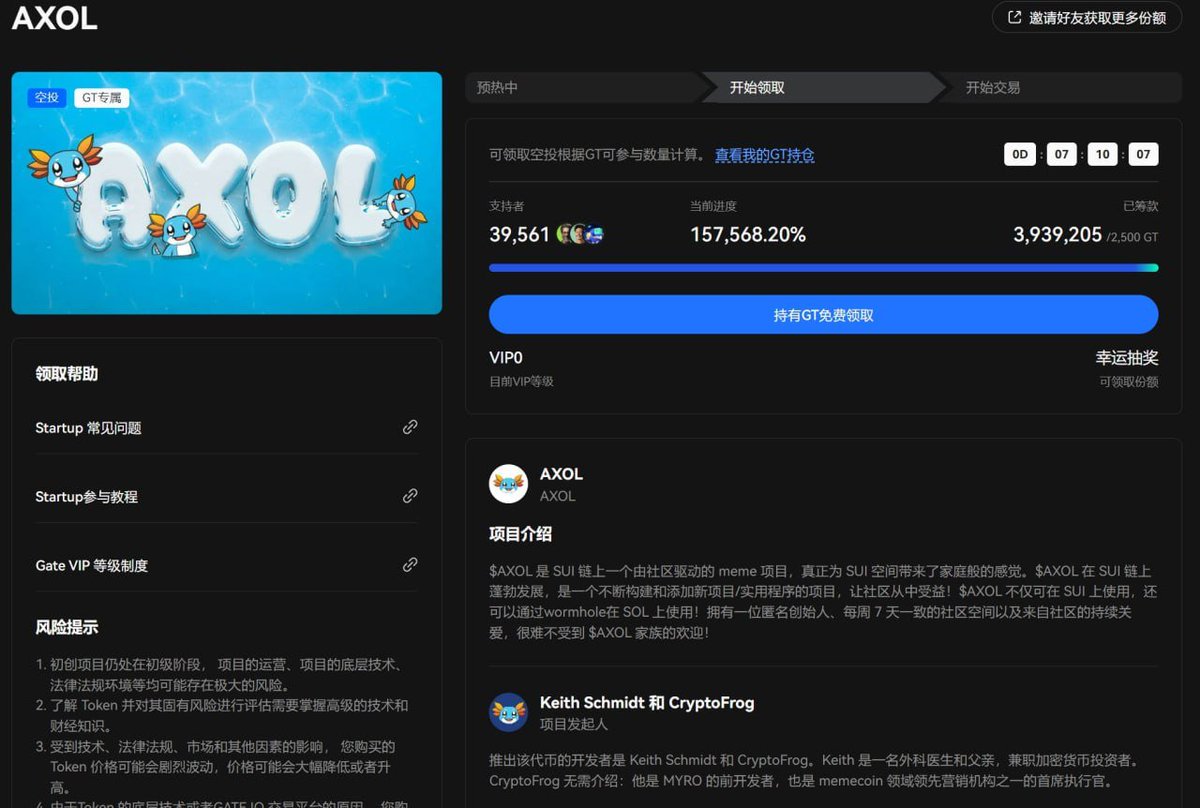
Task: Click the supporter count 39,561
Action: (x=519, y=235)
